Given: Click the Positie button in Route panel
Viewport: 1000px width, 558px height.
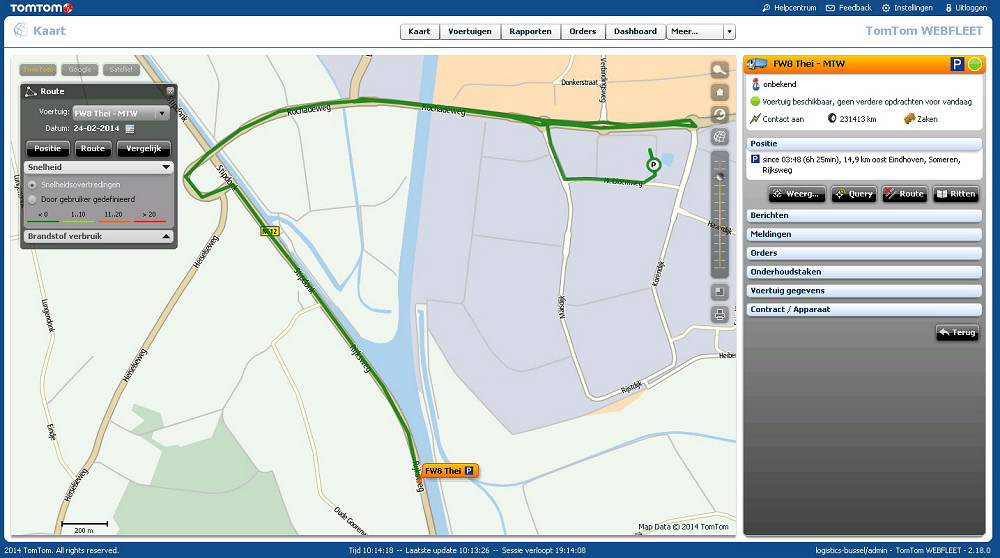Looking at the screenshot, I should [x=47, y=149].
